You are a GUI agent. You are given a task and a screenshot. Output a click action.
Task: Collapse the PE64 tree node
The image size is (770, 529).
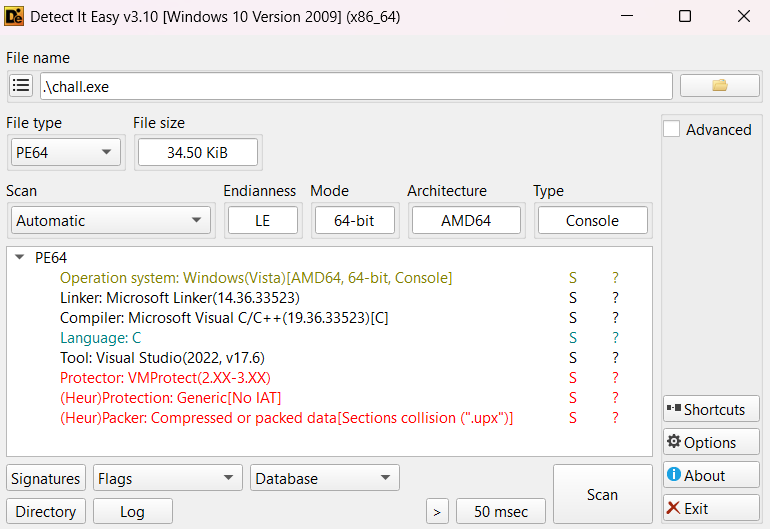(x=20, y=258)
